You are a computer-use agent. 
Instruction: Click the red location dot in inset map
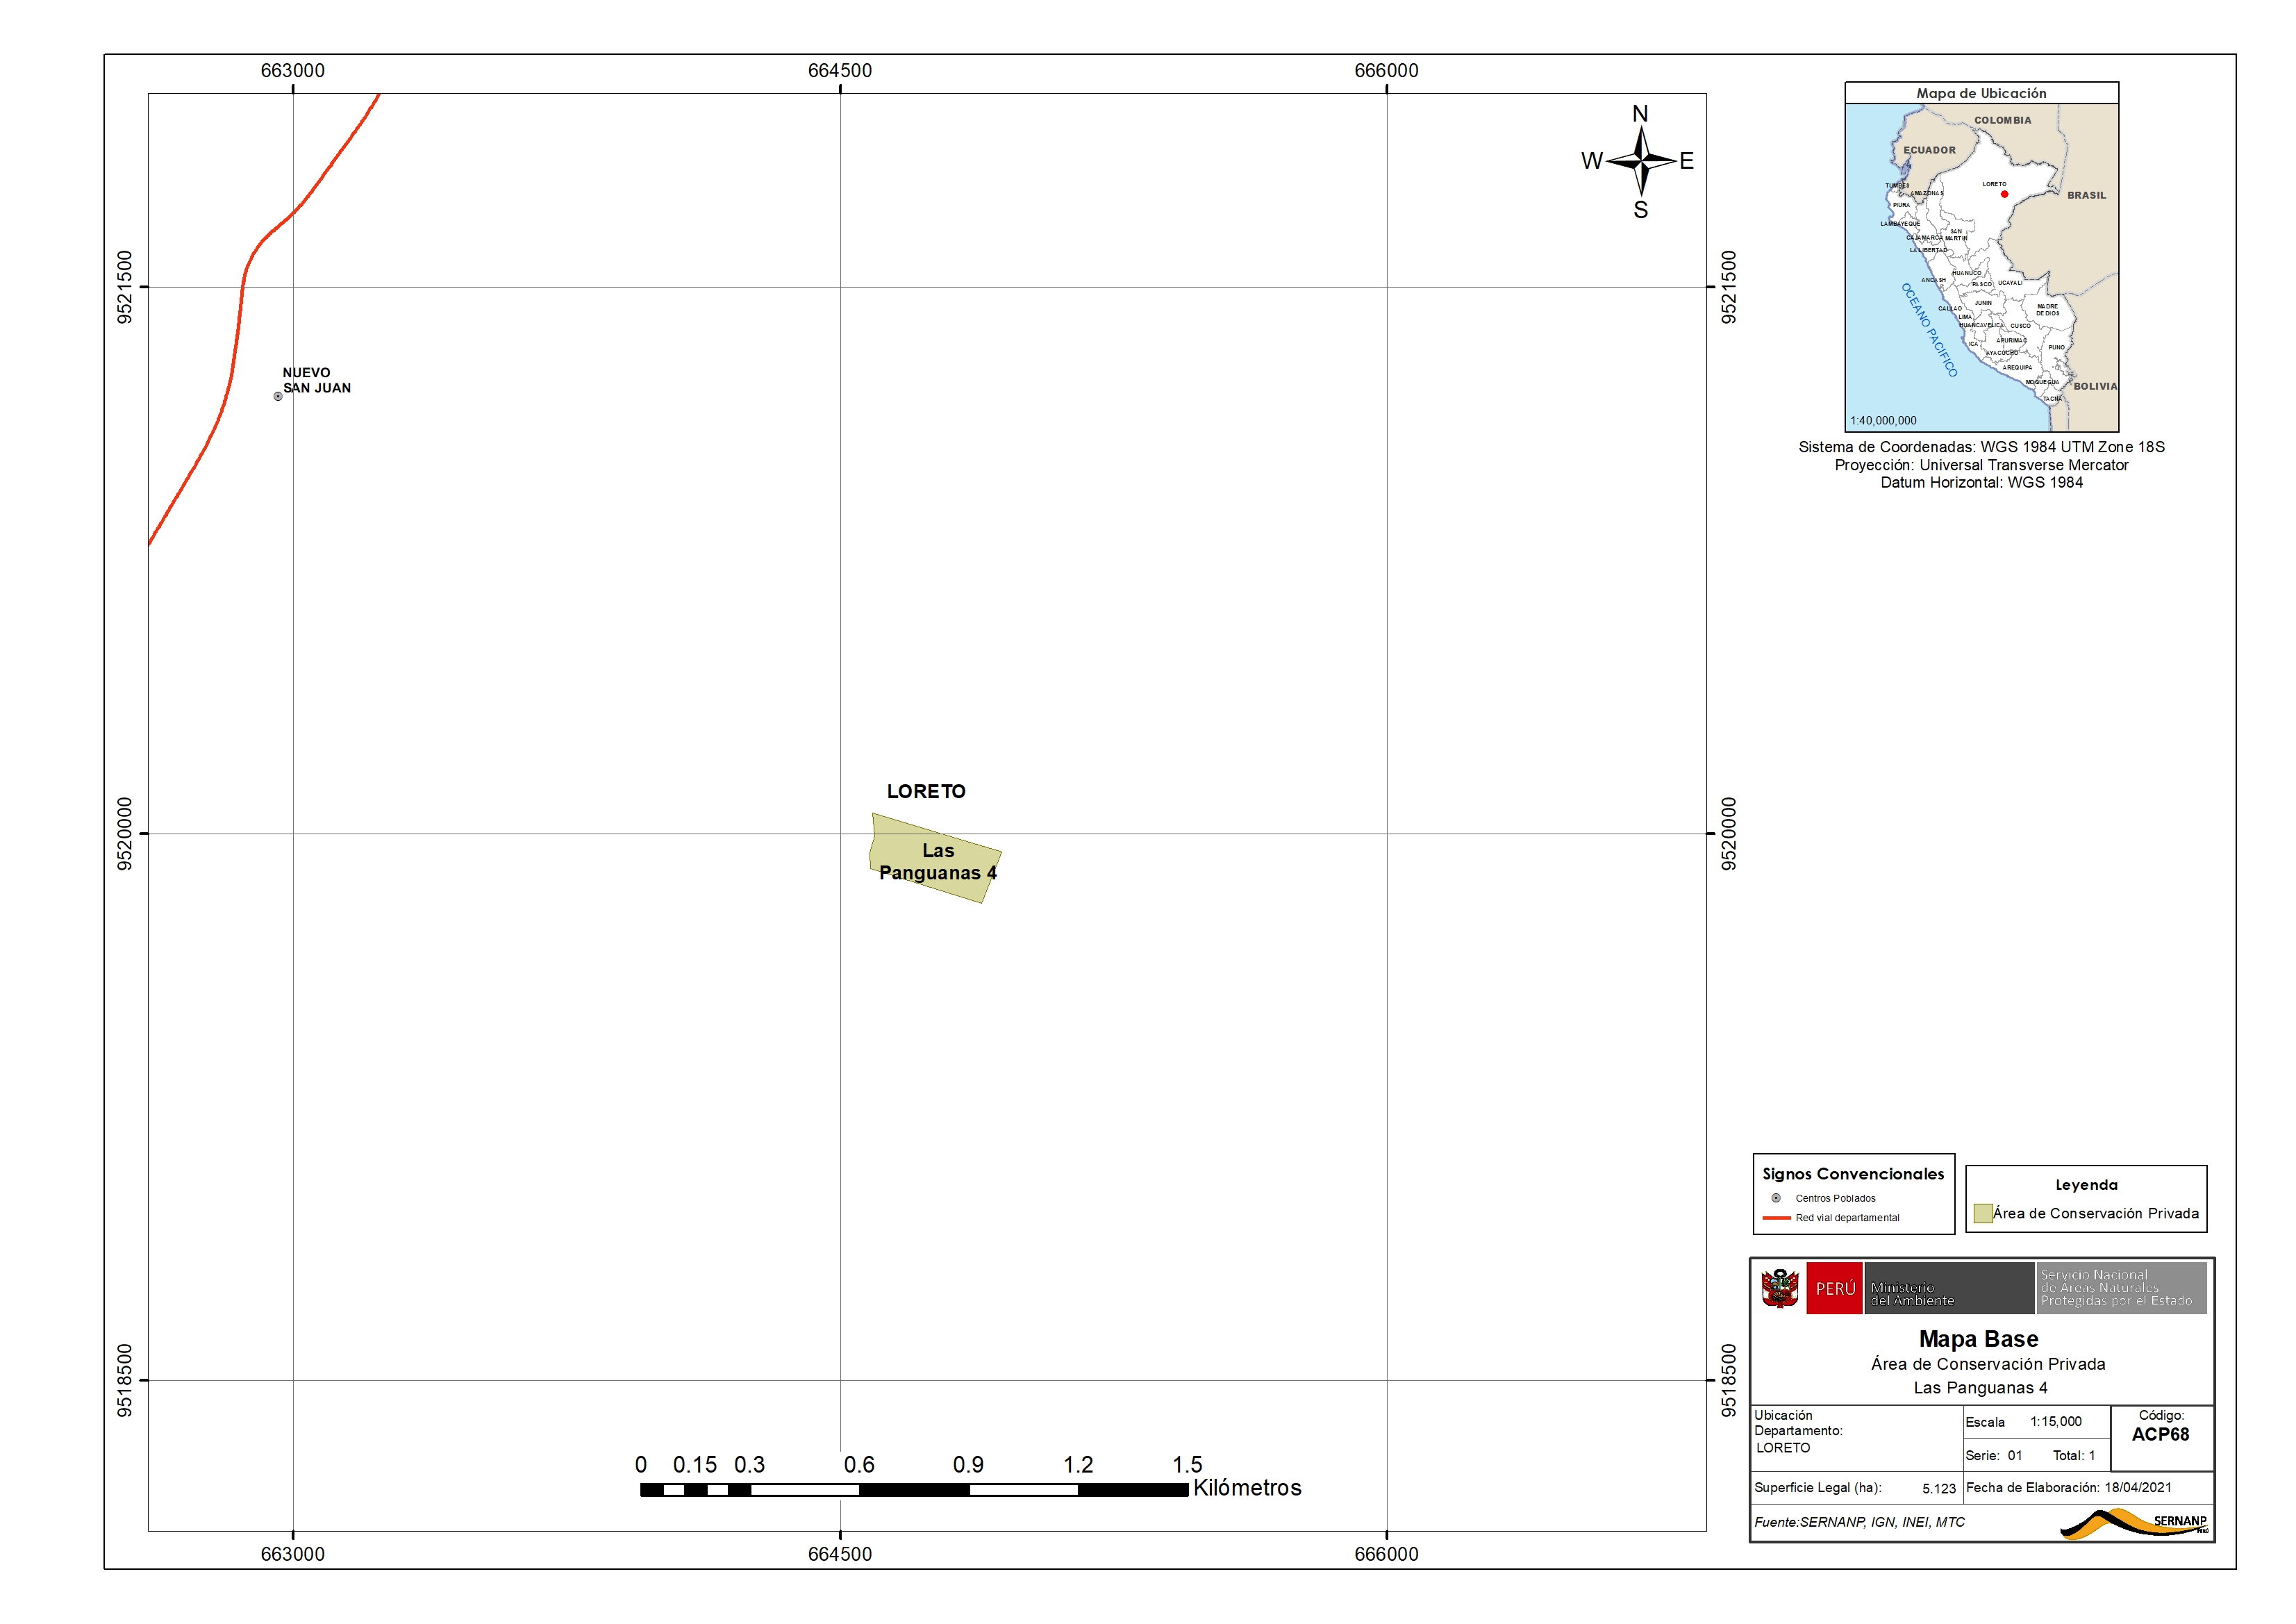click(2004, 194)
